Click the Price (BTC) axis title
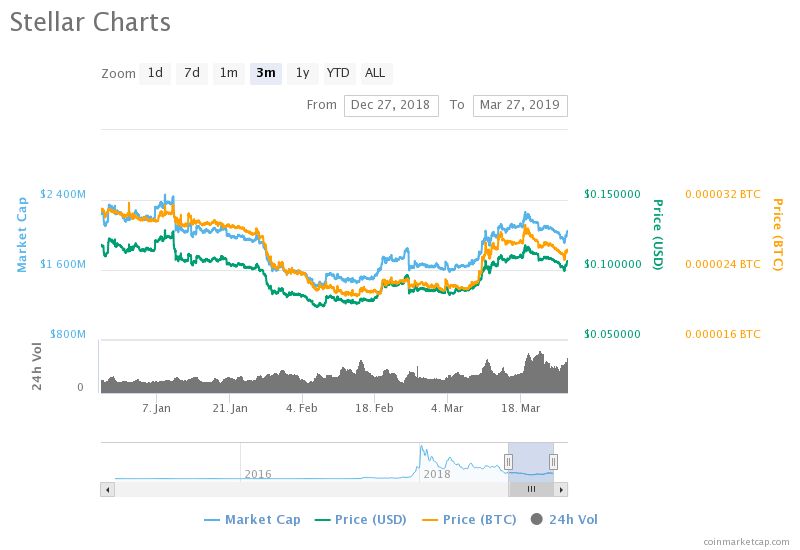The image size is (800, 550). pos(778,235)
